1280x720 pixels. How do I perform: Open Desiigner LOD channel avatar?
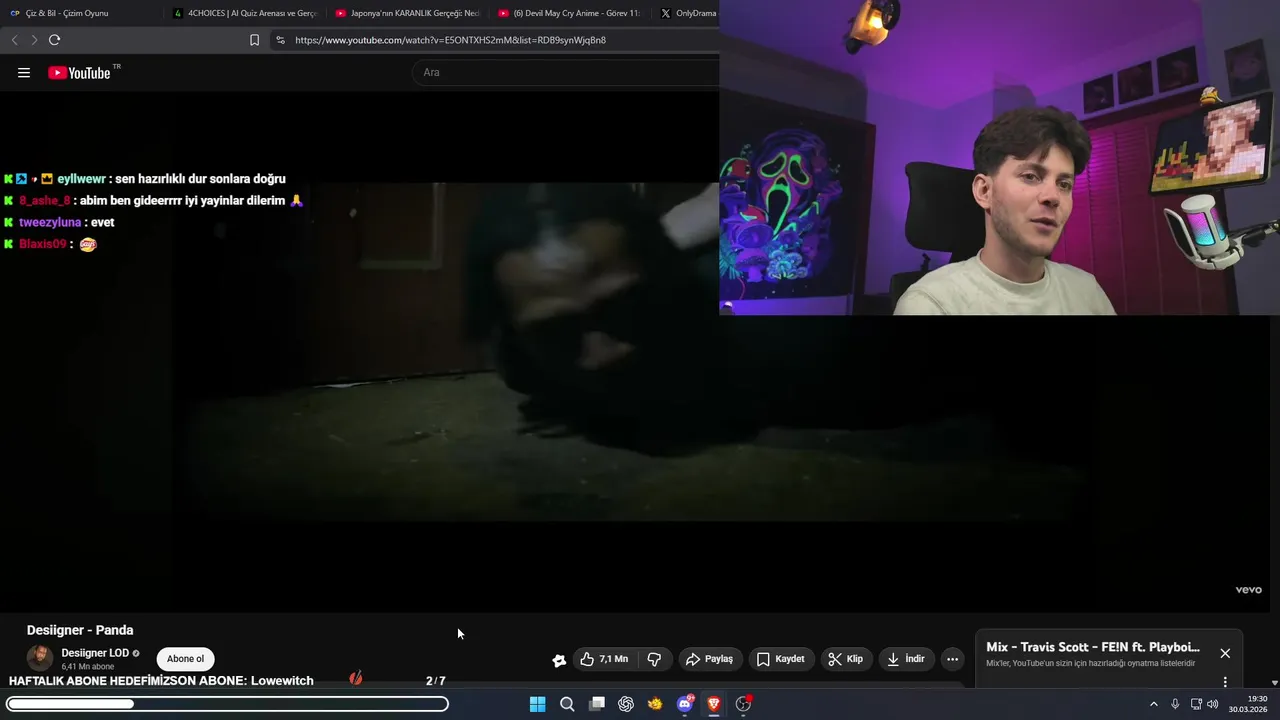tap(40, 658)
